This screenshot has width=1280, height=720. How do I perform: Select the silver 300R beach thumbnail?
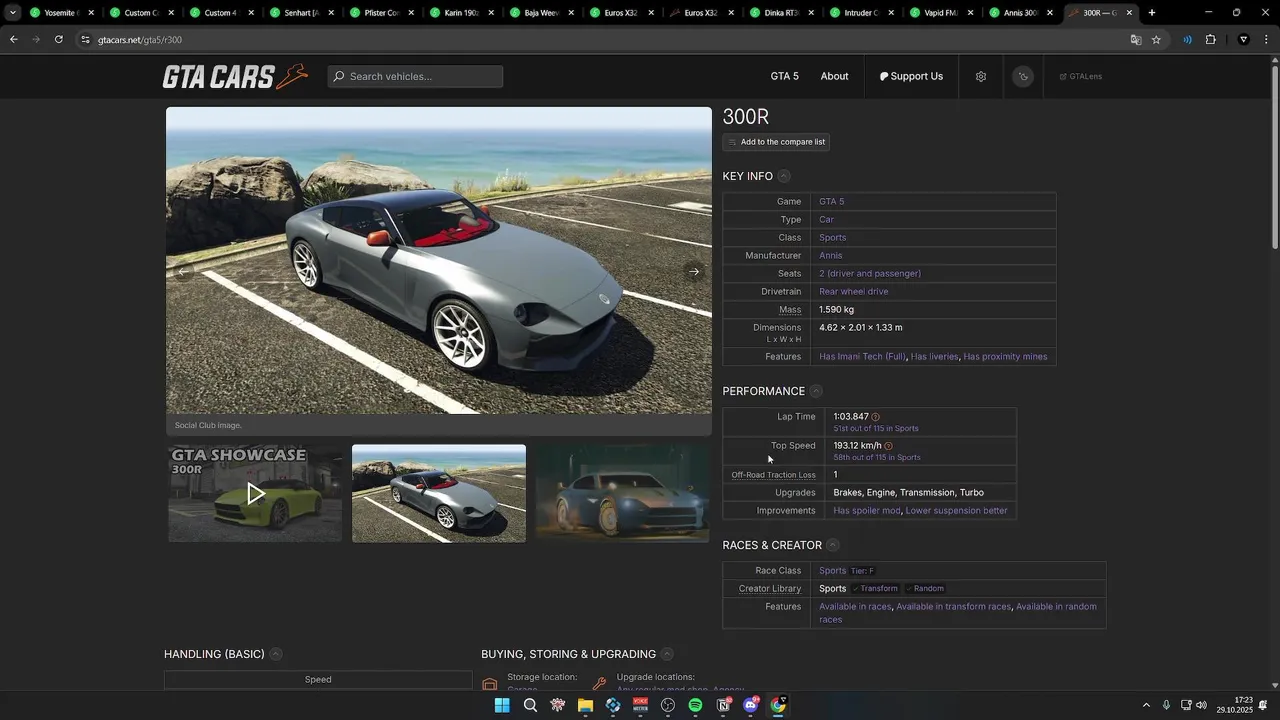pos(439,493)
